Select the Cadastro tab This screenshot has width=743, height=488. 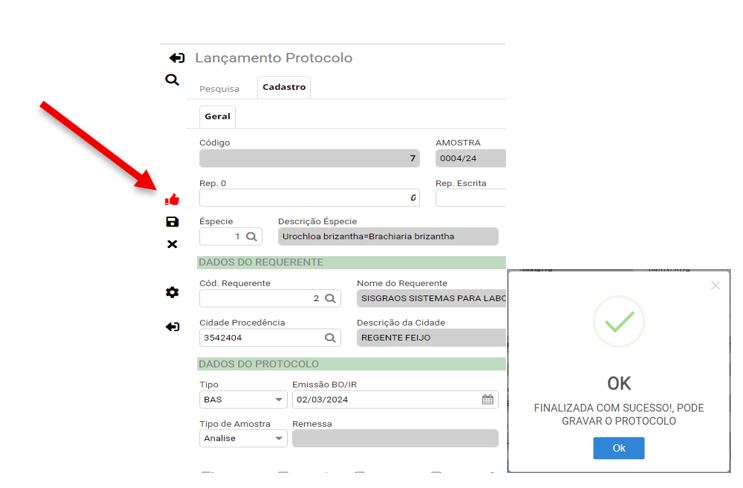click(285, 88)
